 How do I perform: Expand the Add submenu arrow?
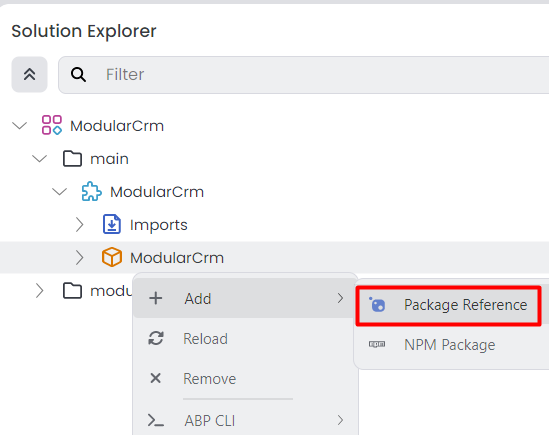pyautogui.click(x=340, y=298)
